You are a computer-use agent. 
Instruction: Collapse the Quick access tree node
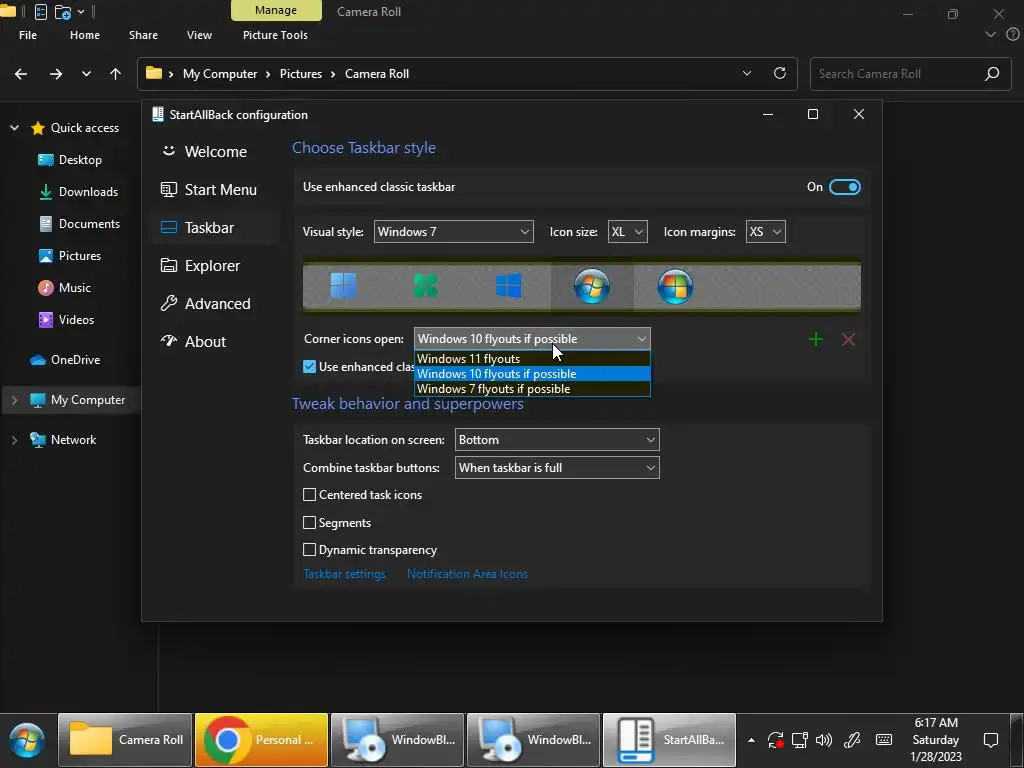[14, 128]
